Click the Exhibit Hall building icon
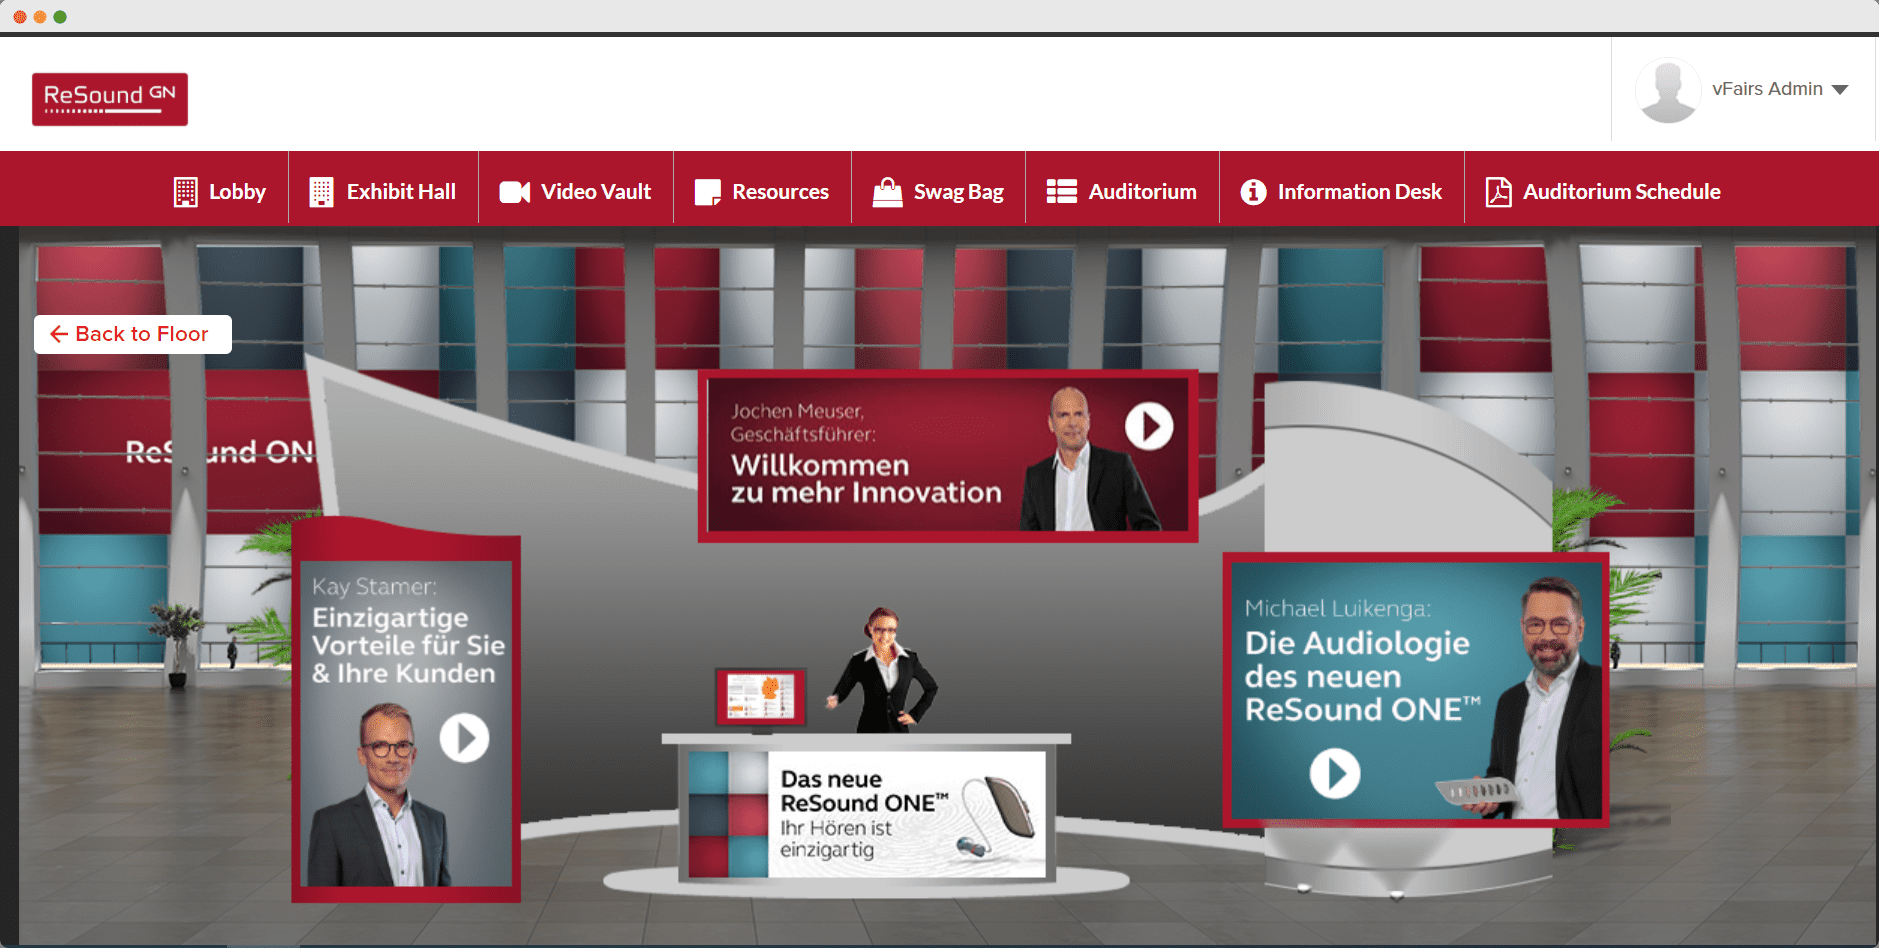Screen dimensions: 1879x948 click(x=321, y=192)
